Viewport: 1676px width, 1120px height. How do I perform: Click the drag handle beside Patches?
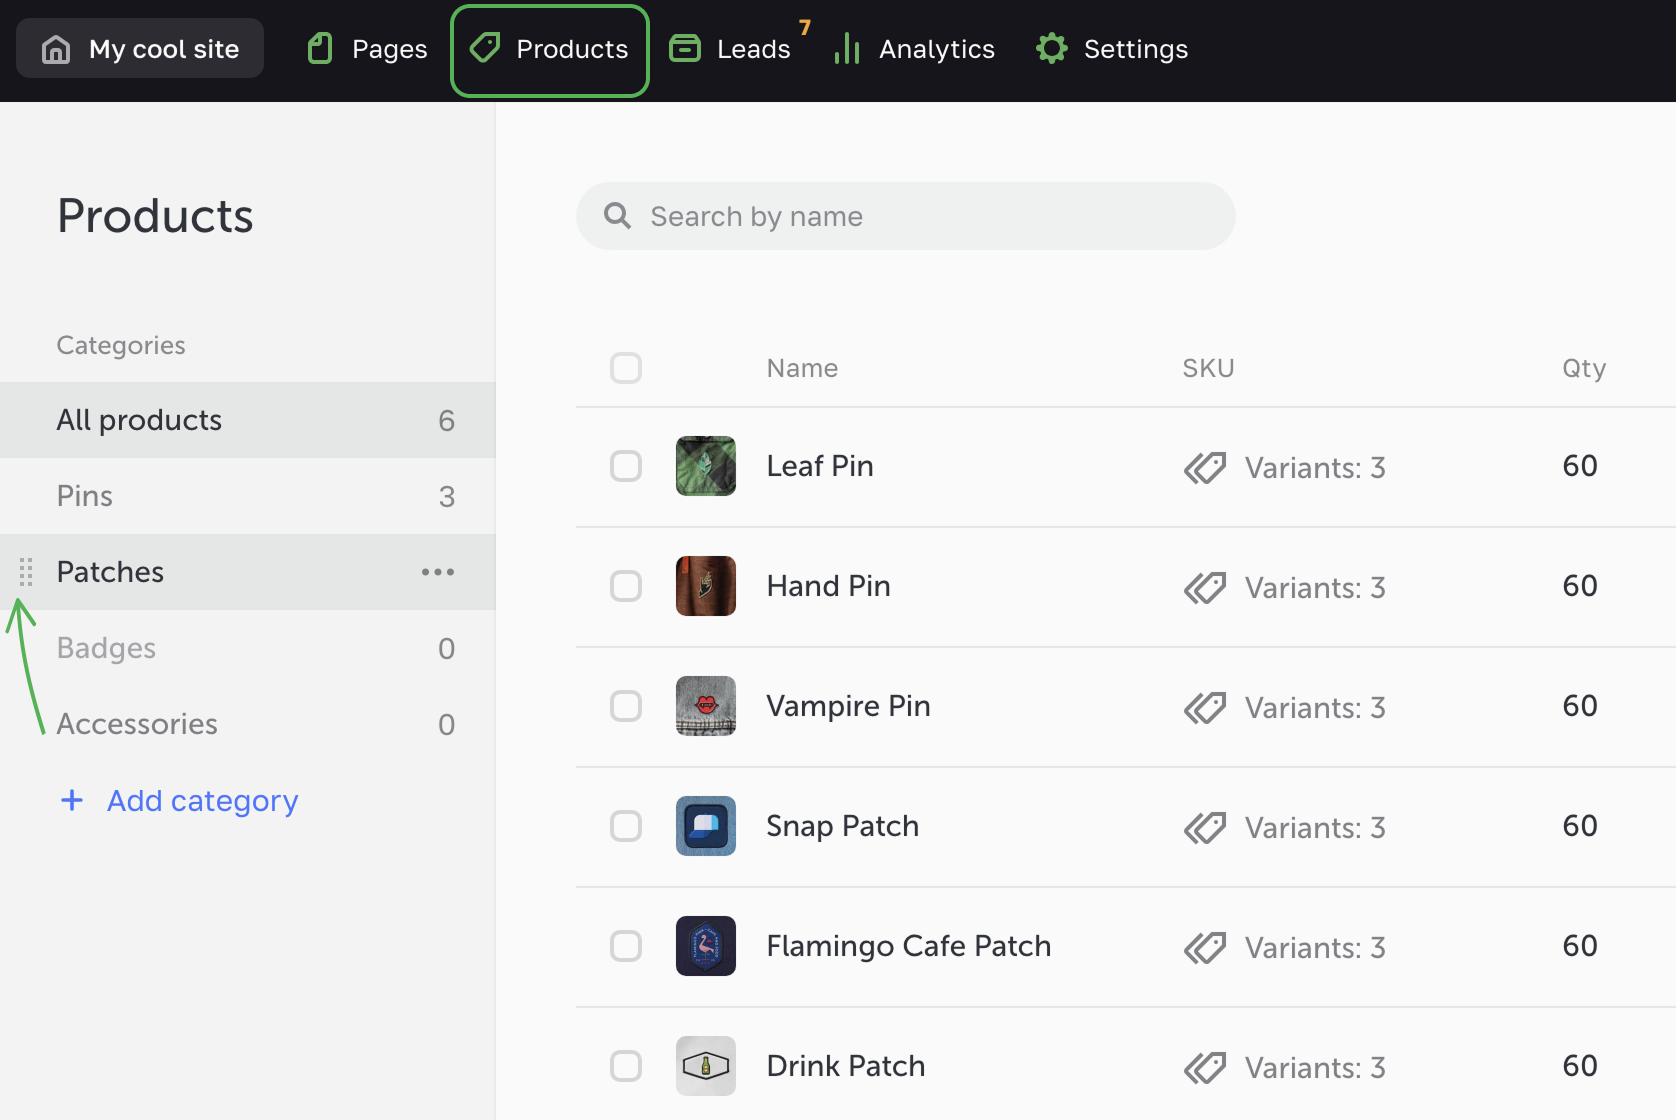click(x=26, y=572)
